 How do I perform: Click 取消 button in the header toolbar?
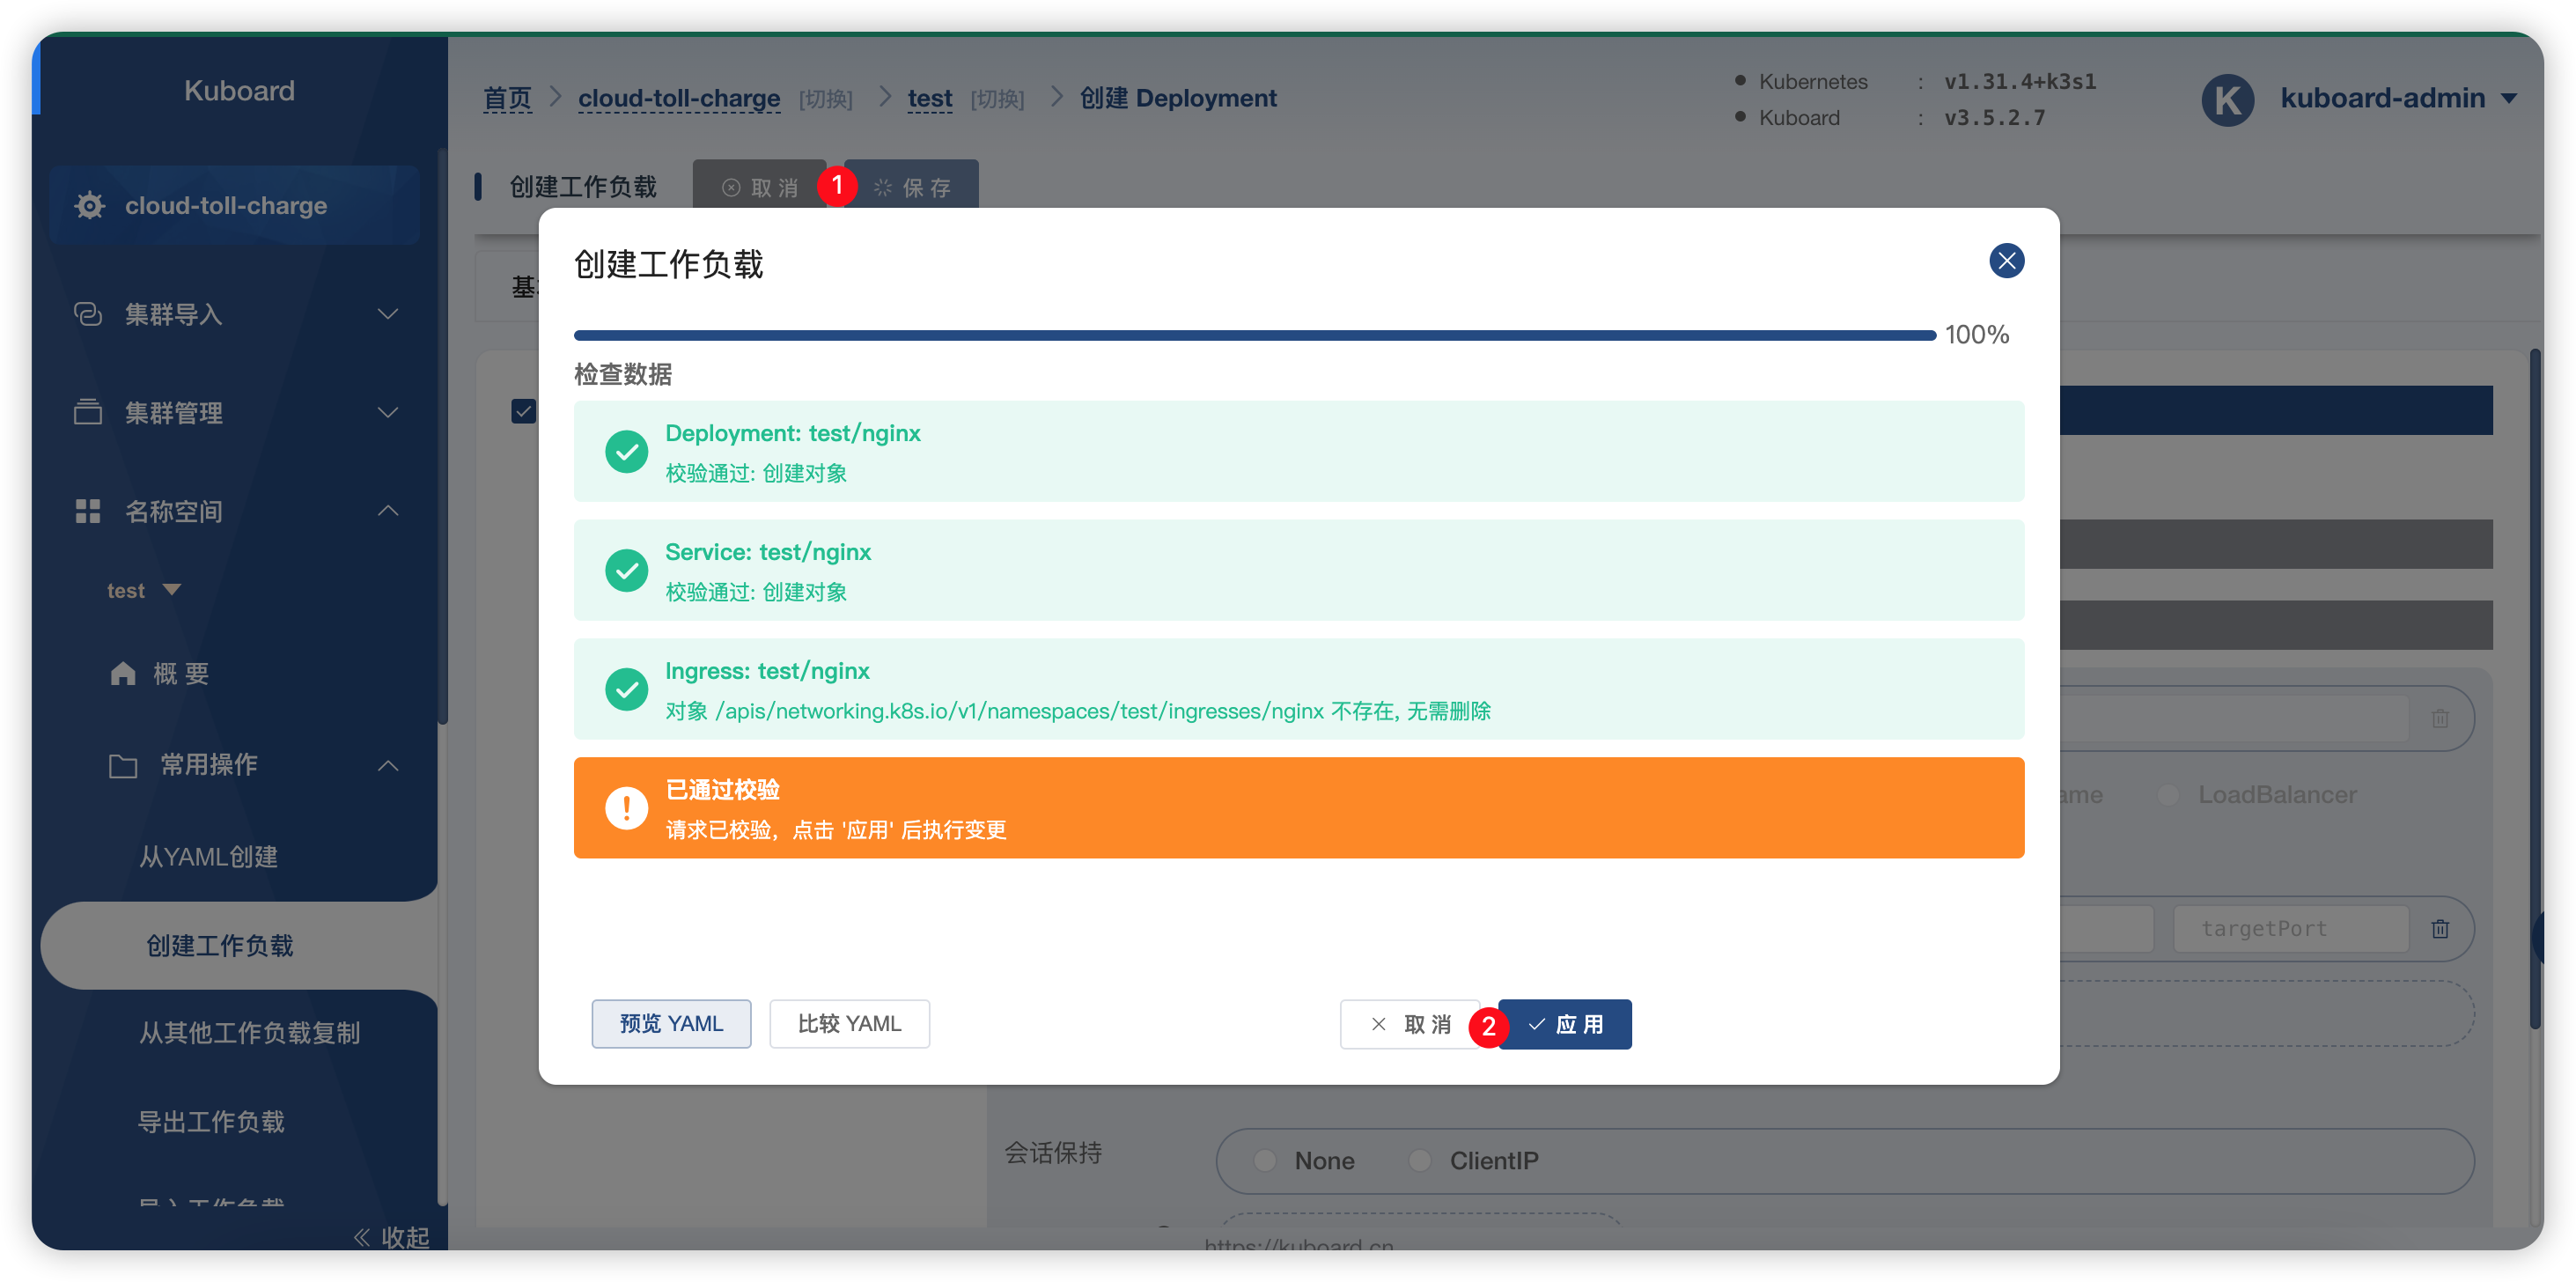759,186
